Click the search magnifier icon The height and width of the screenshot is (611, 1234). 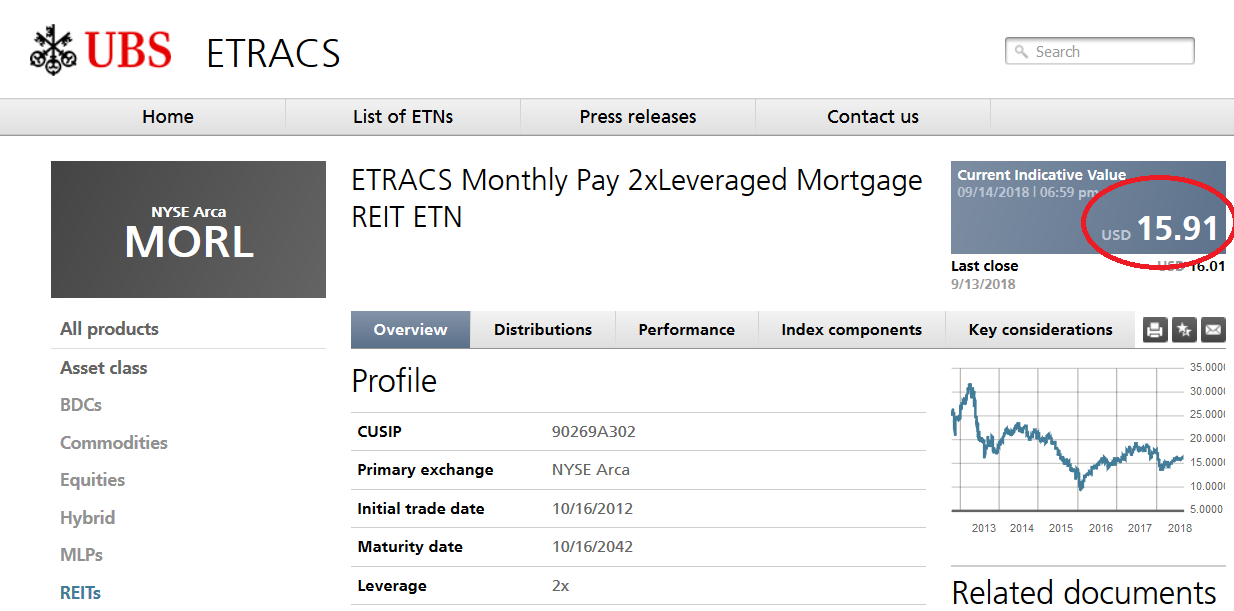coord(1021,50)
